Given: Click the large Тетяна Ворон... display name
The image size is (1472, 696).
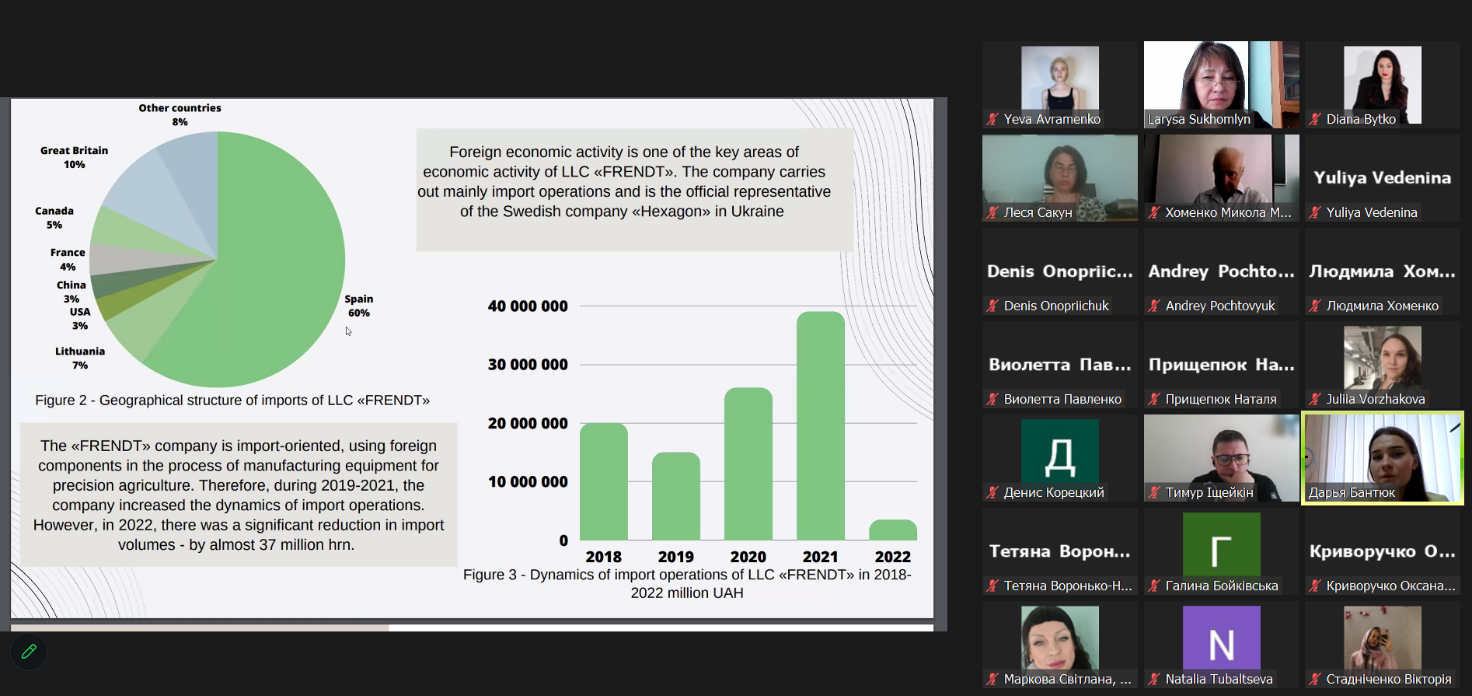Looking at the screenshot, I should coord(1060,551).
